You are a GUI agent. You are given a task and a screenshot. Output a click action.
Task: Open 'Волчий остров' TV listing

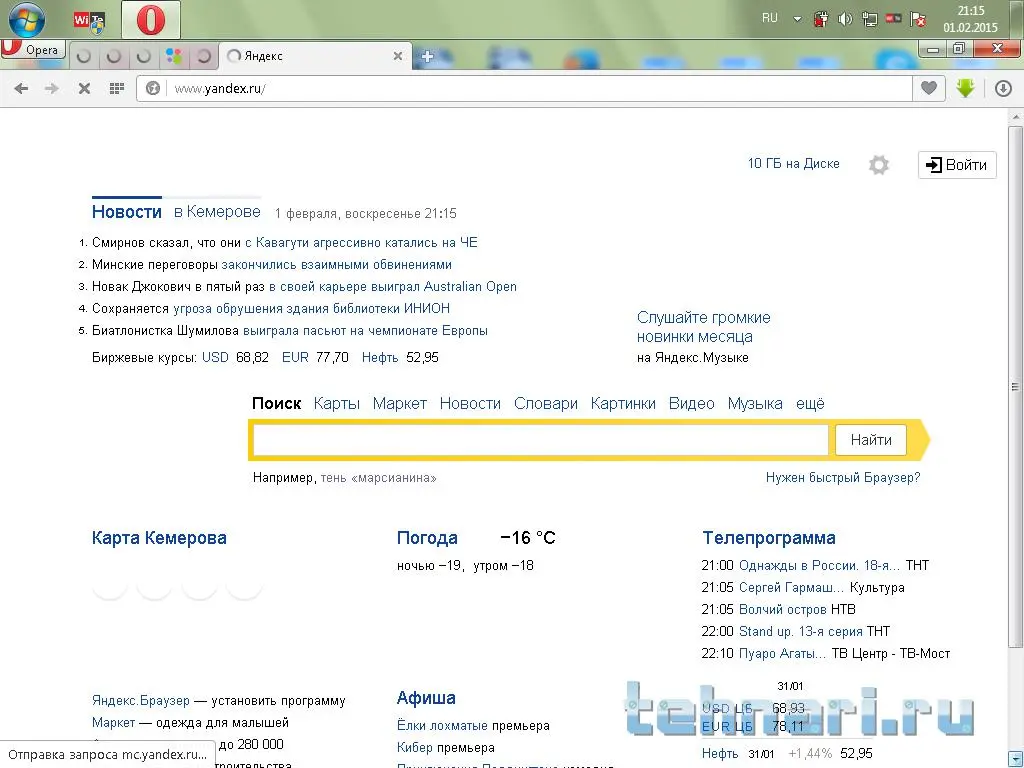[783, 610]
